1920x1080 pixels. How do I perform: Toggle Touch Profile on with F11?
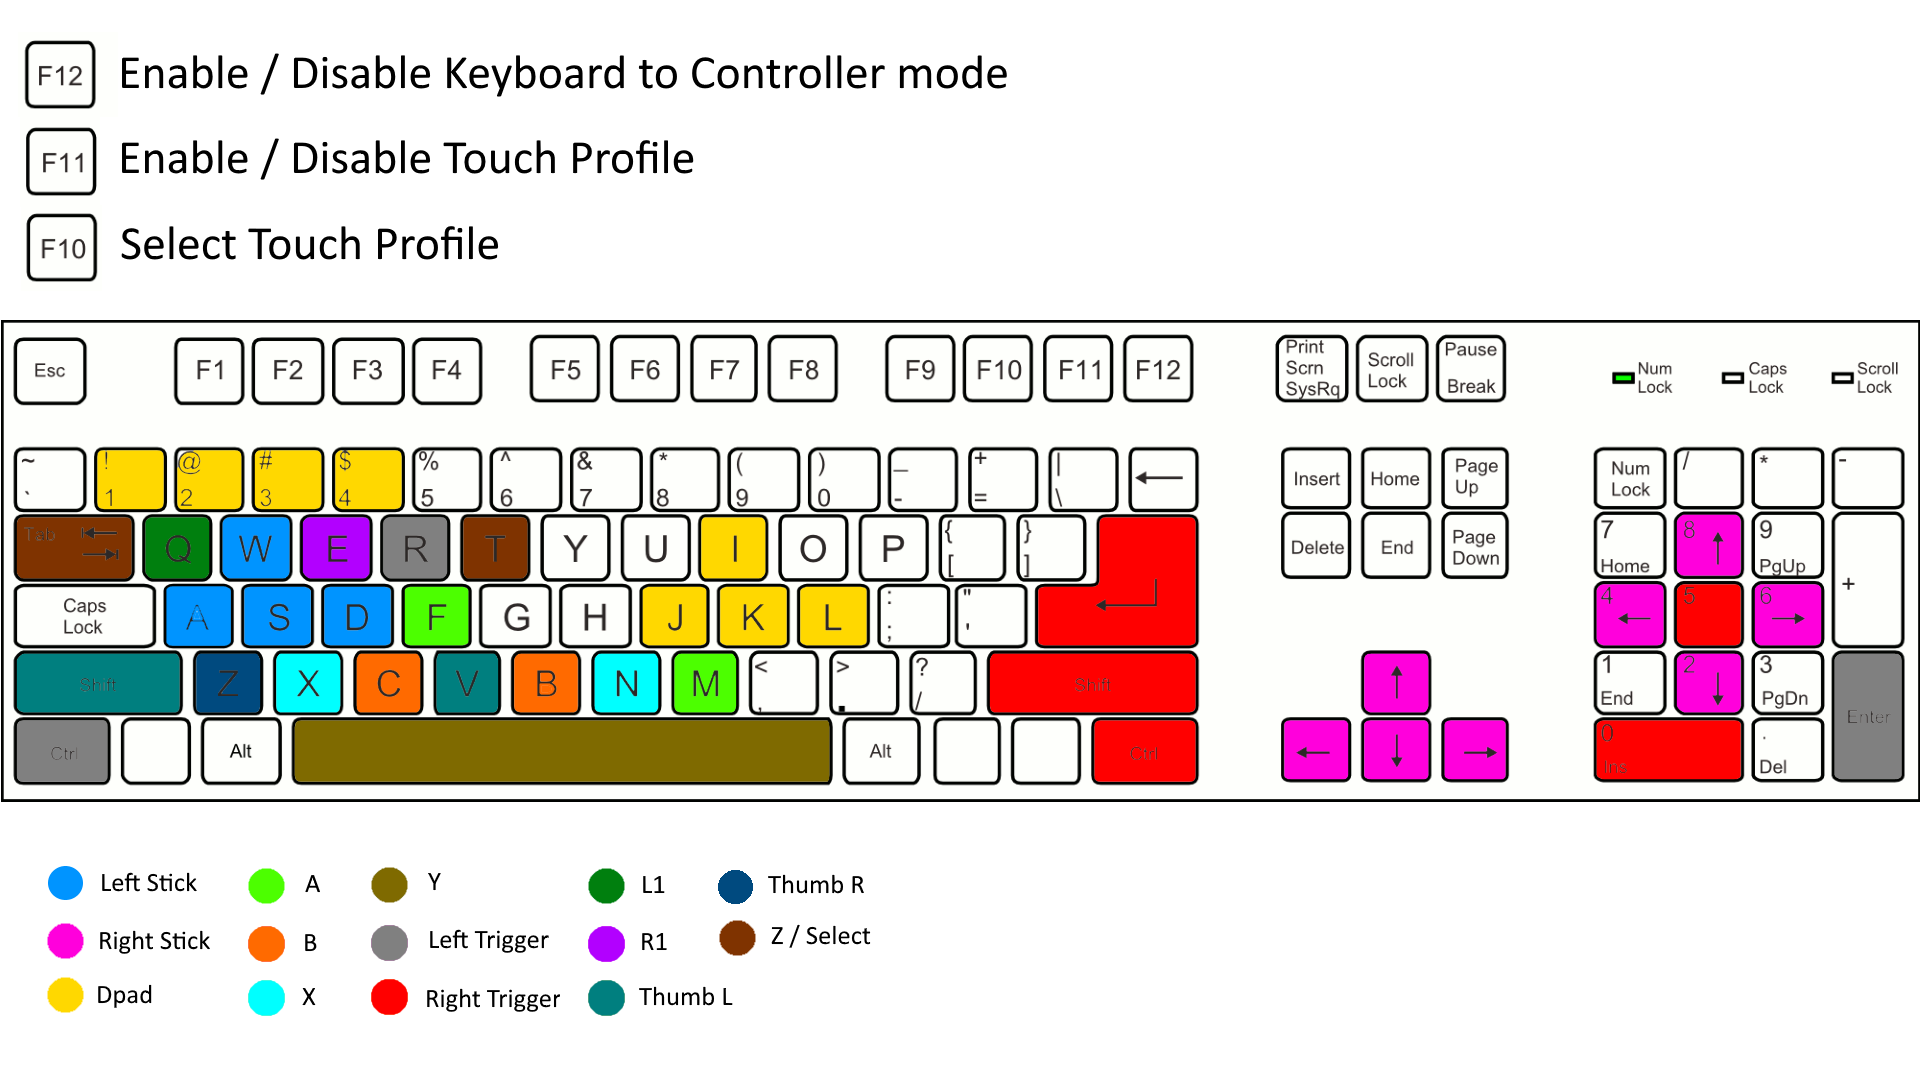coord(1079,371)
